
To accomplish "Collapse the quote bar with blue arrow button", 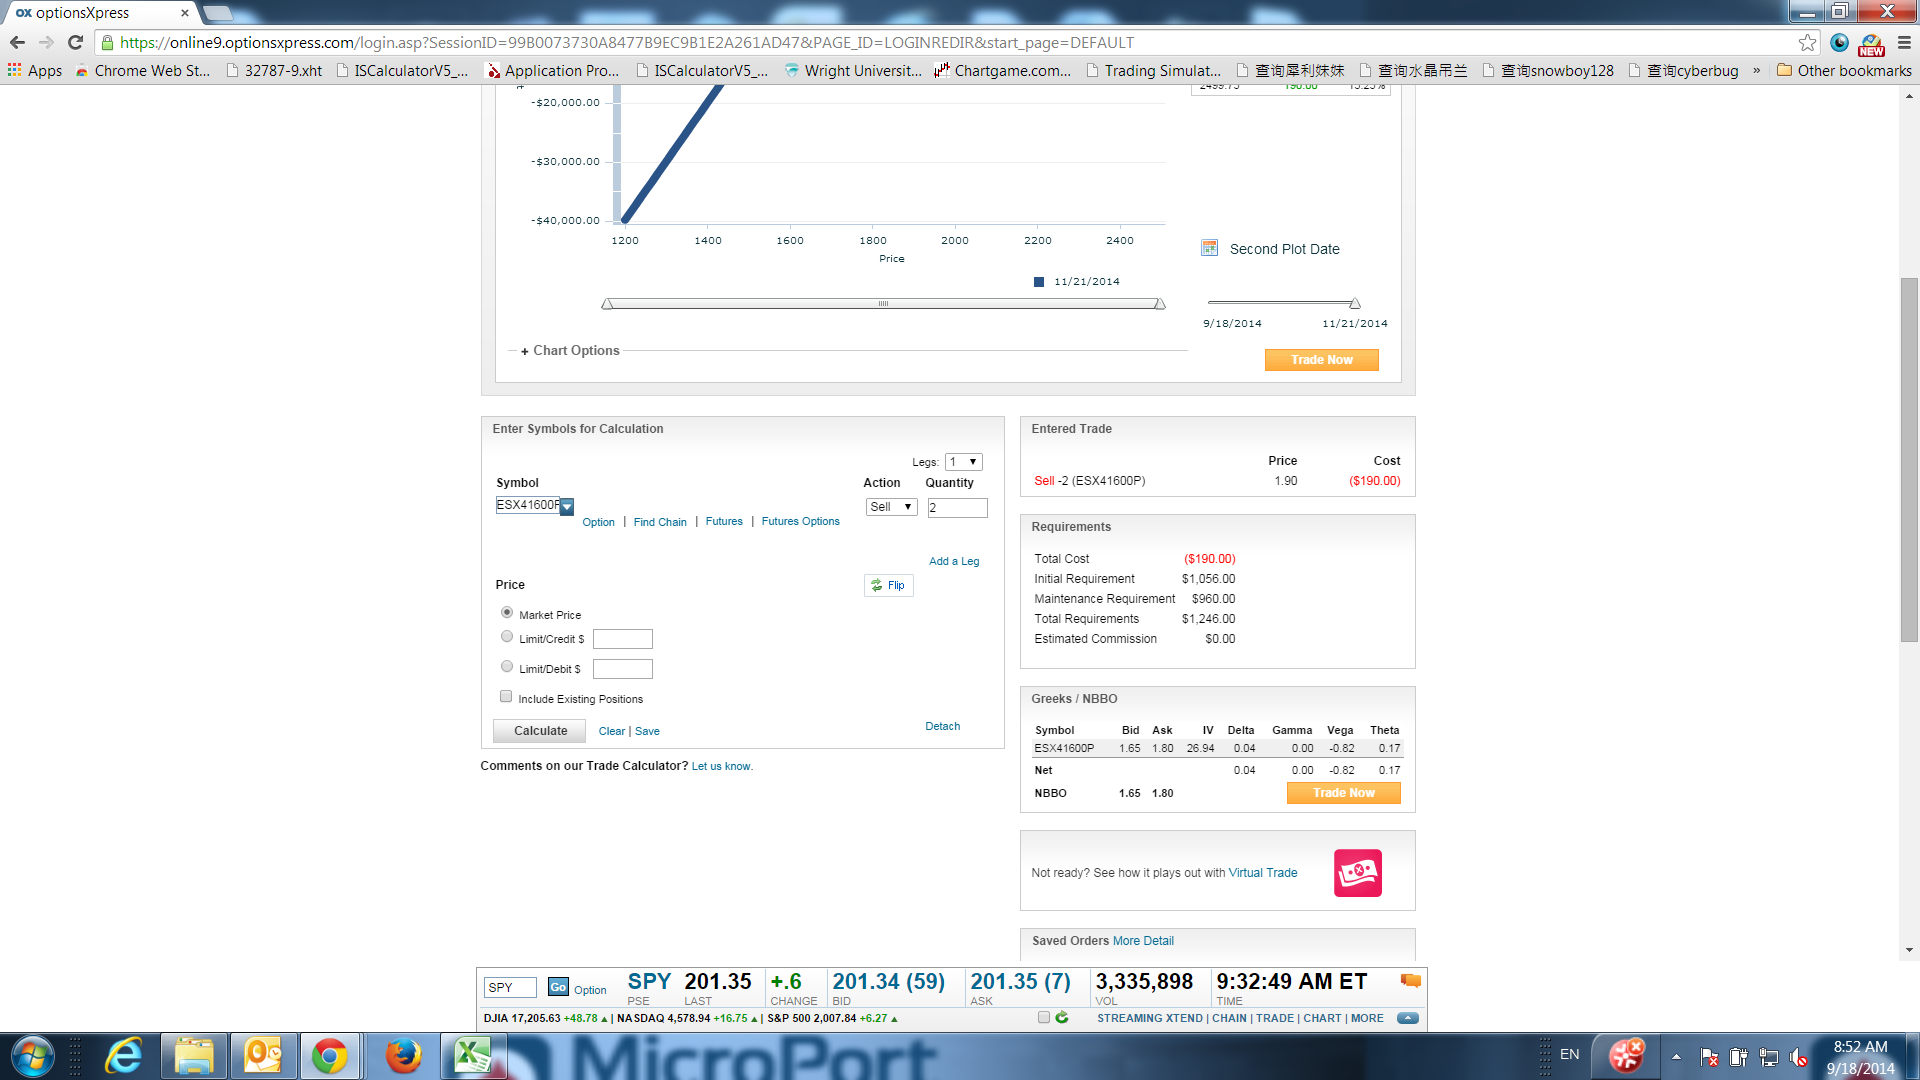I will 1408,1018.
